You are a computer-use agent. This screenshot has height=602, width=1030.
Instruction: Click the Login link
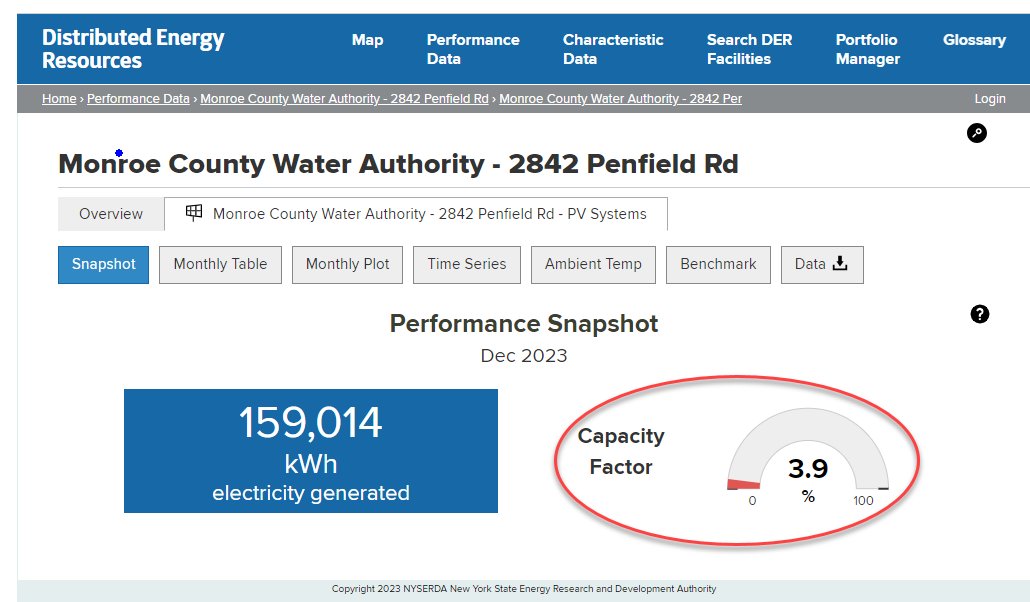tap(989, 99)
